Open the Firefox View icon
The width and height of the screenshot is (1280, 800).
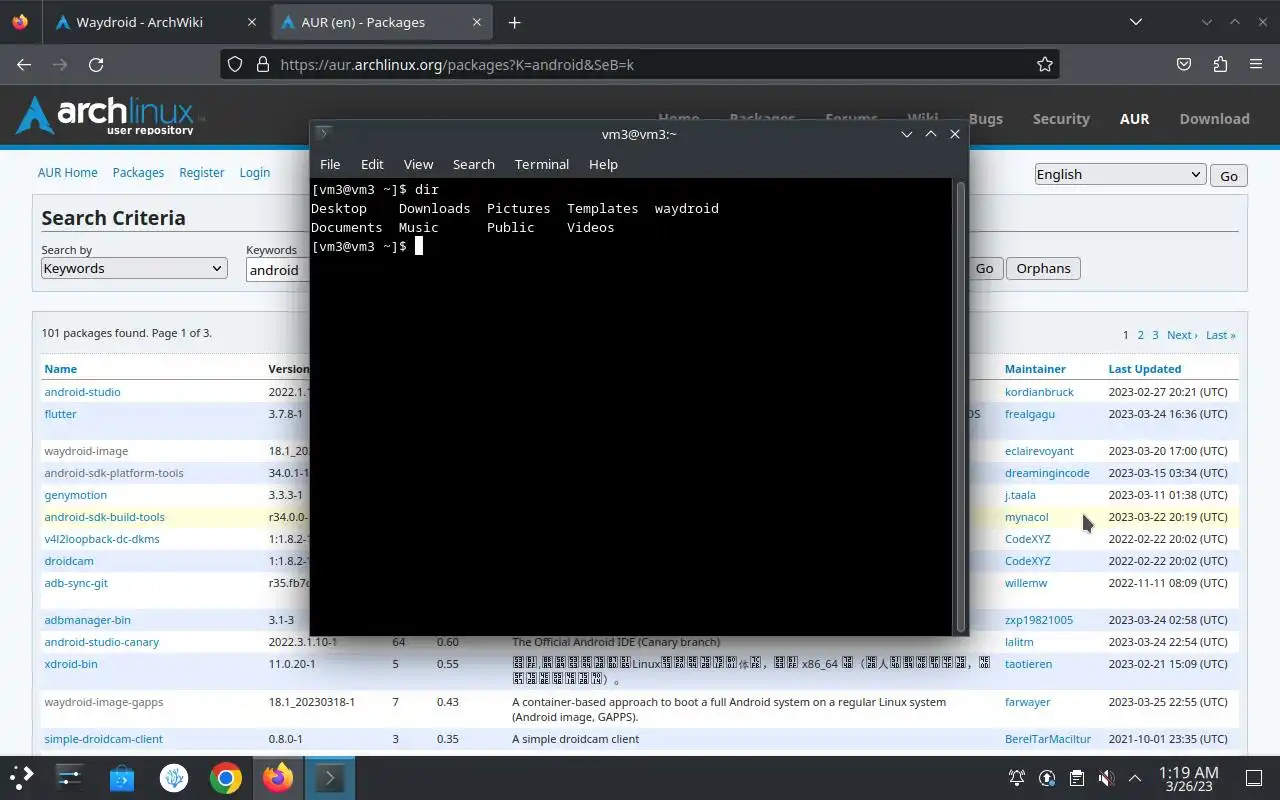[x=20, y=22]
